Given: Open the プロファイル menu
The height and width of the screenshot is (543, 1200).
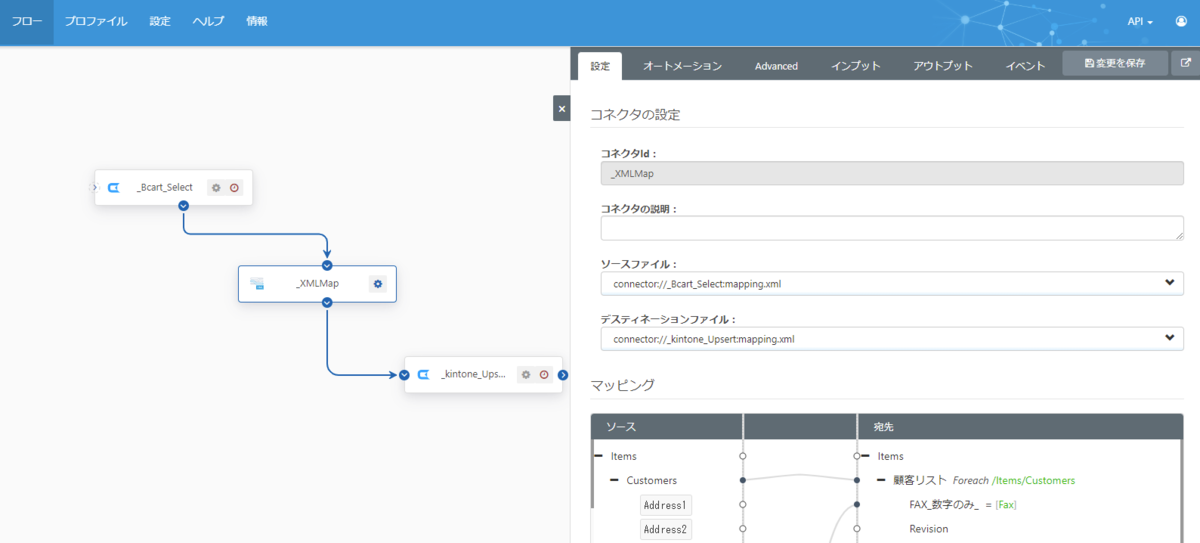Looking at the screenshot, I should (x=96, y=21).
